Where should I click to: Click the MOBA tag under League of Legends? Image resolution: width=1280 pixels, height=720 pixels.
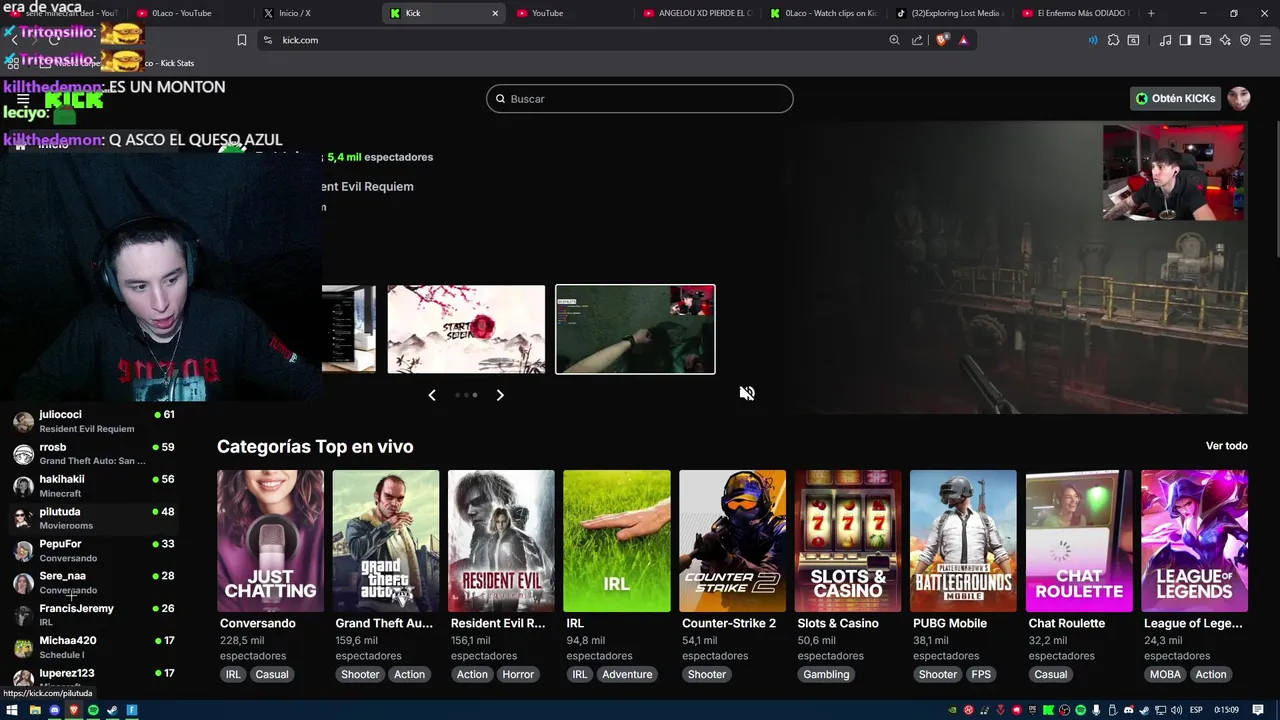coord(1165,674)
